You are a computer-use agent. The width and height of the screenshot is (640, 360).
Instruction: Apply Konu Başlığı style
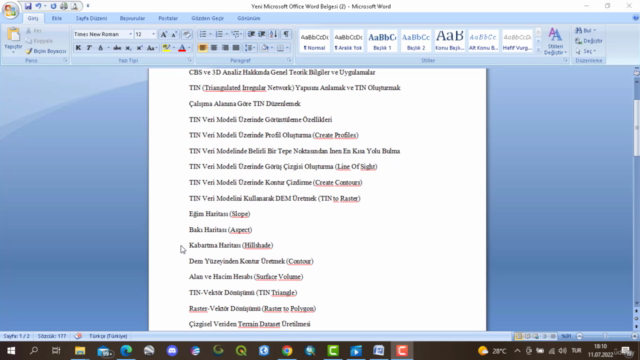(449, 40)
